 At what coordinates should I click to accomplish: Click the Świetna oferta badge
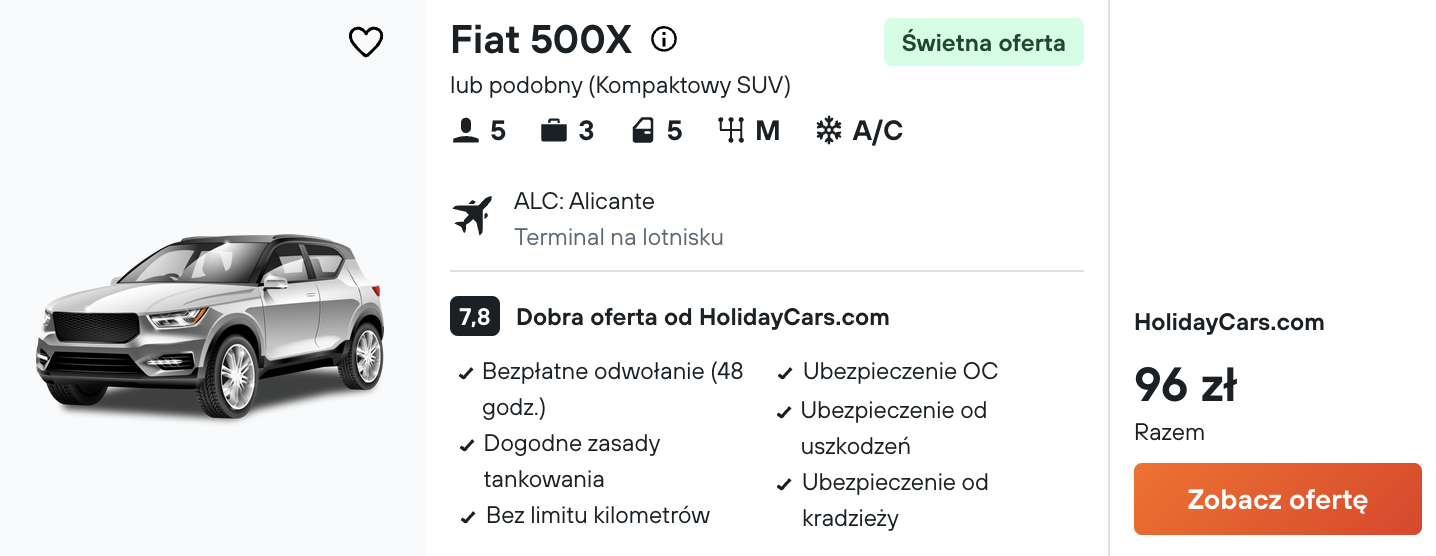984,43
